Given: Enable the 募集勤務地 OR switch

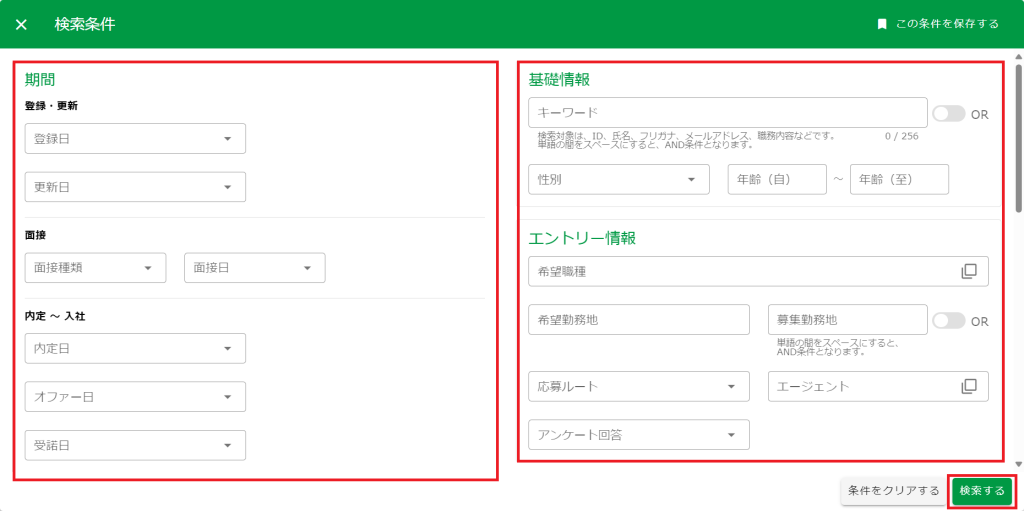Looking at the screenshot, I should pos(947,321).
